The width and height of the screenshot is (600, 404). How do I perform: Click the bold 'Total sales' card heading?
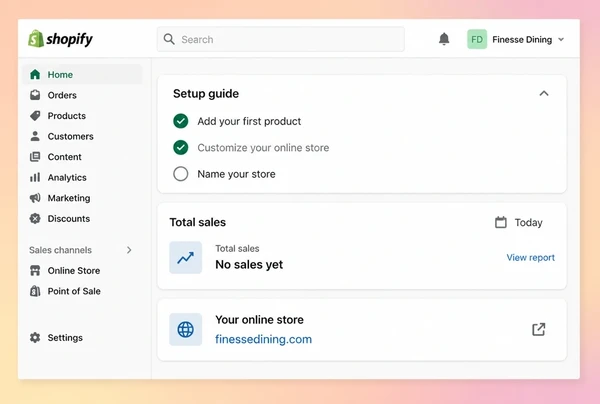(198, 222)
